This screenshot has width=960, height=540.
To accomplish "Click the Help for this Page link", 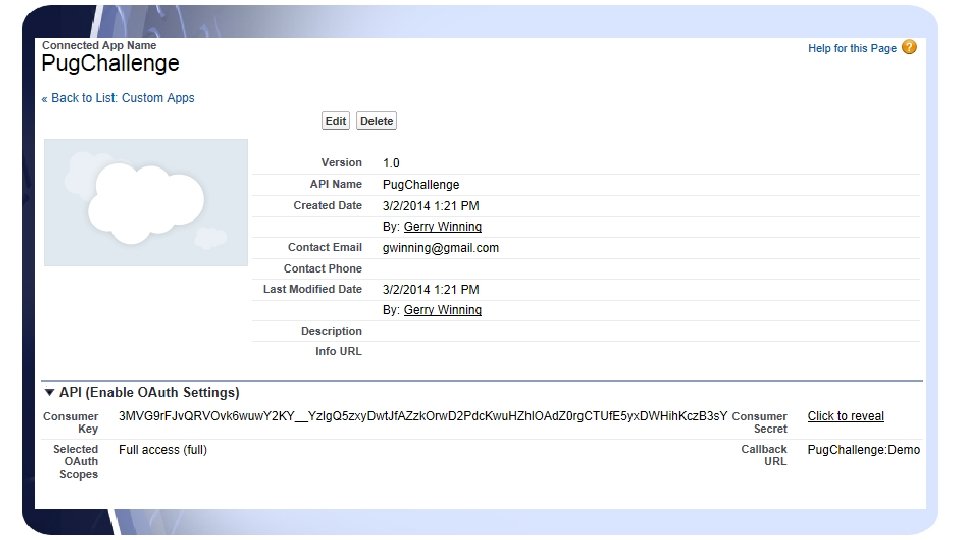I will point(852,48).
